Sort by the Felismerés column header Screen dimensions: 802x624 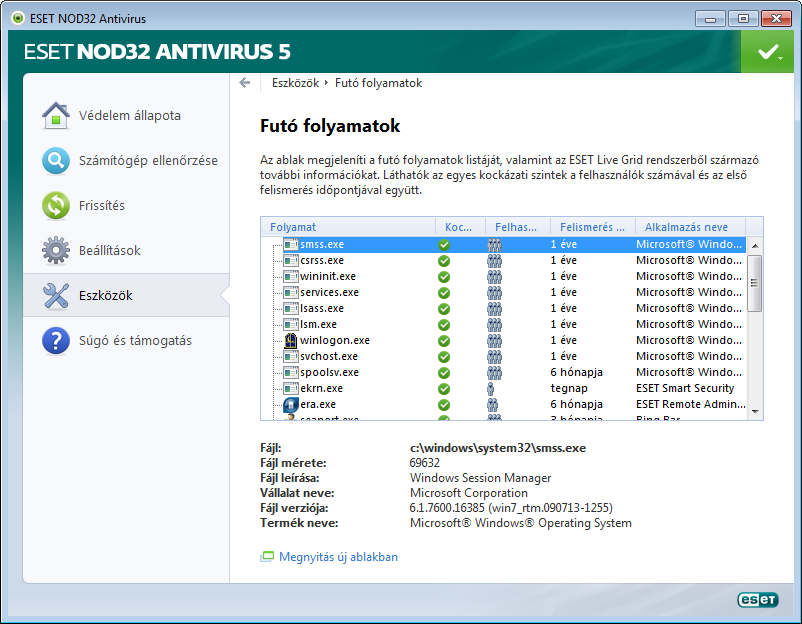click(x=592, y=227)
